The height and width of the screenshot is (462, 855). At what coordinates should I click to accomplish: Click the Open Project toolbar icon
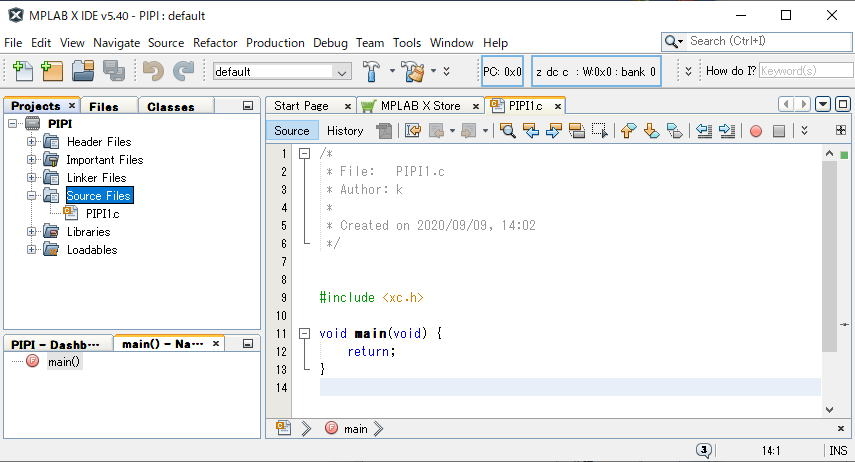(x=83, y=71)
